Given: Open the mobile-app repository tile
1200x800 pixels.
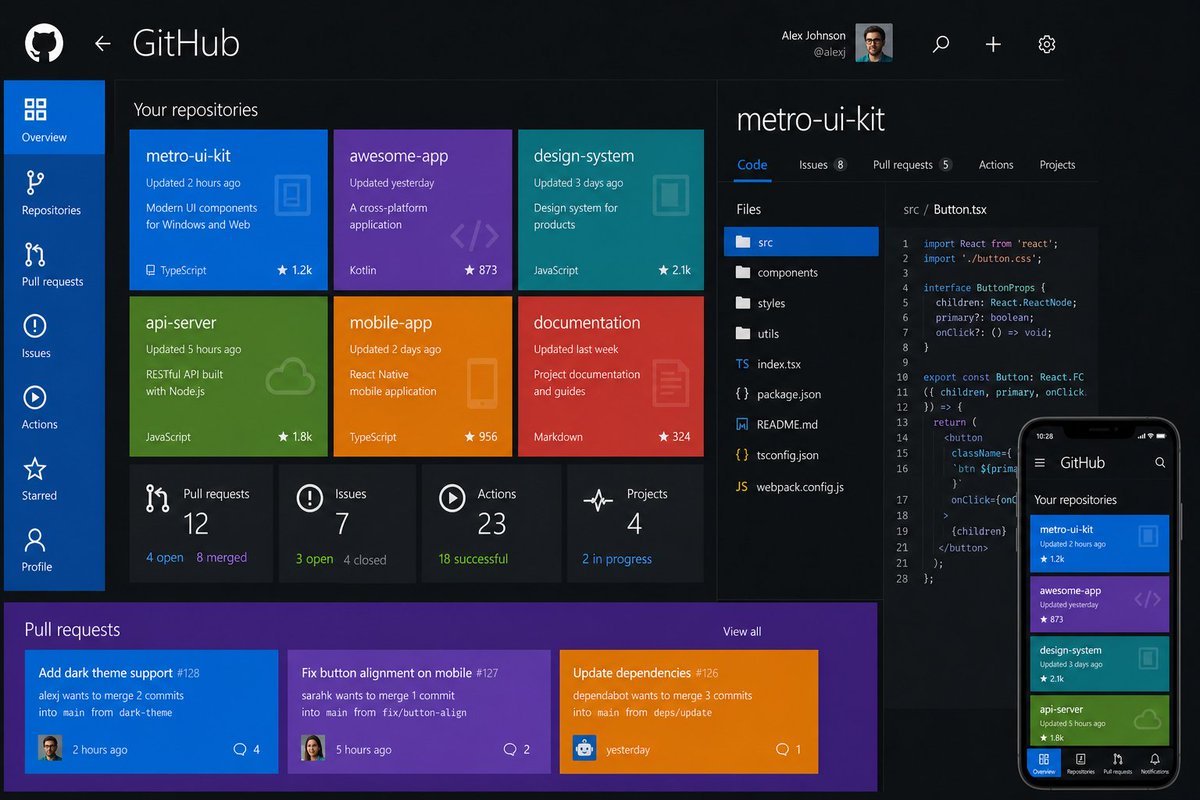Looking at the screenshot, I should [x=422, y=376].
